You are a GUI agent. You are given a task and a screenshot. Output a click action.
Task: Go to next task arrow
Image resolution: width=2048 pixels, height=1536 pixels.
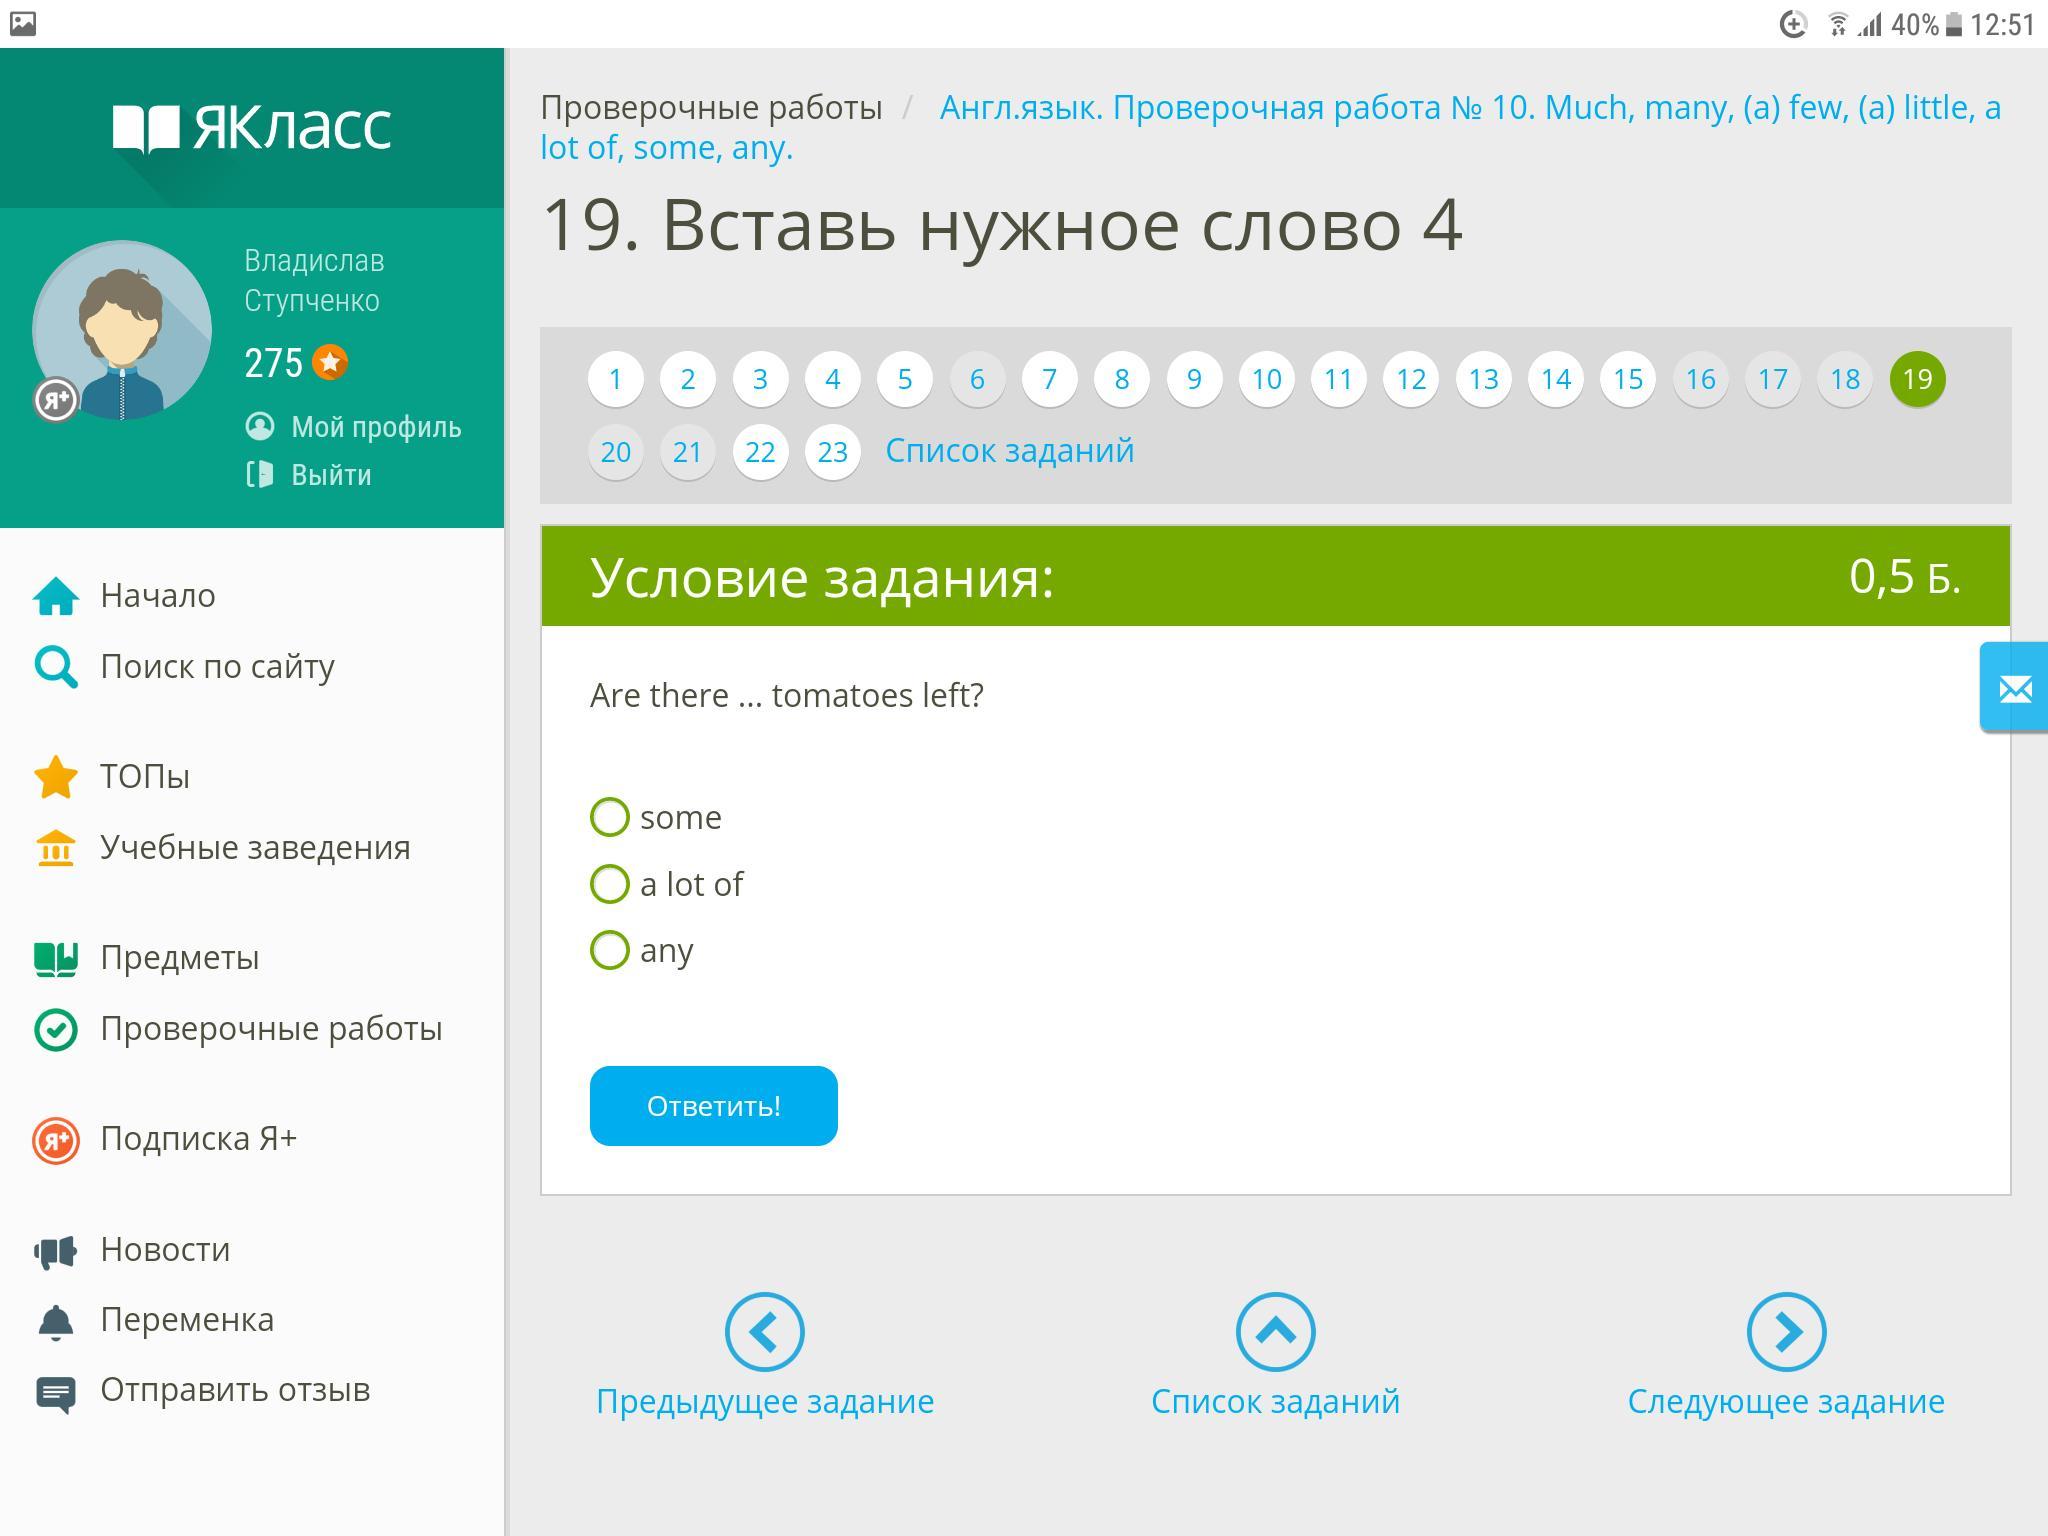[x=1786, y=1331]
